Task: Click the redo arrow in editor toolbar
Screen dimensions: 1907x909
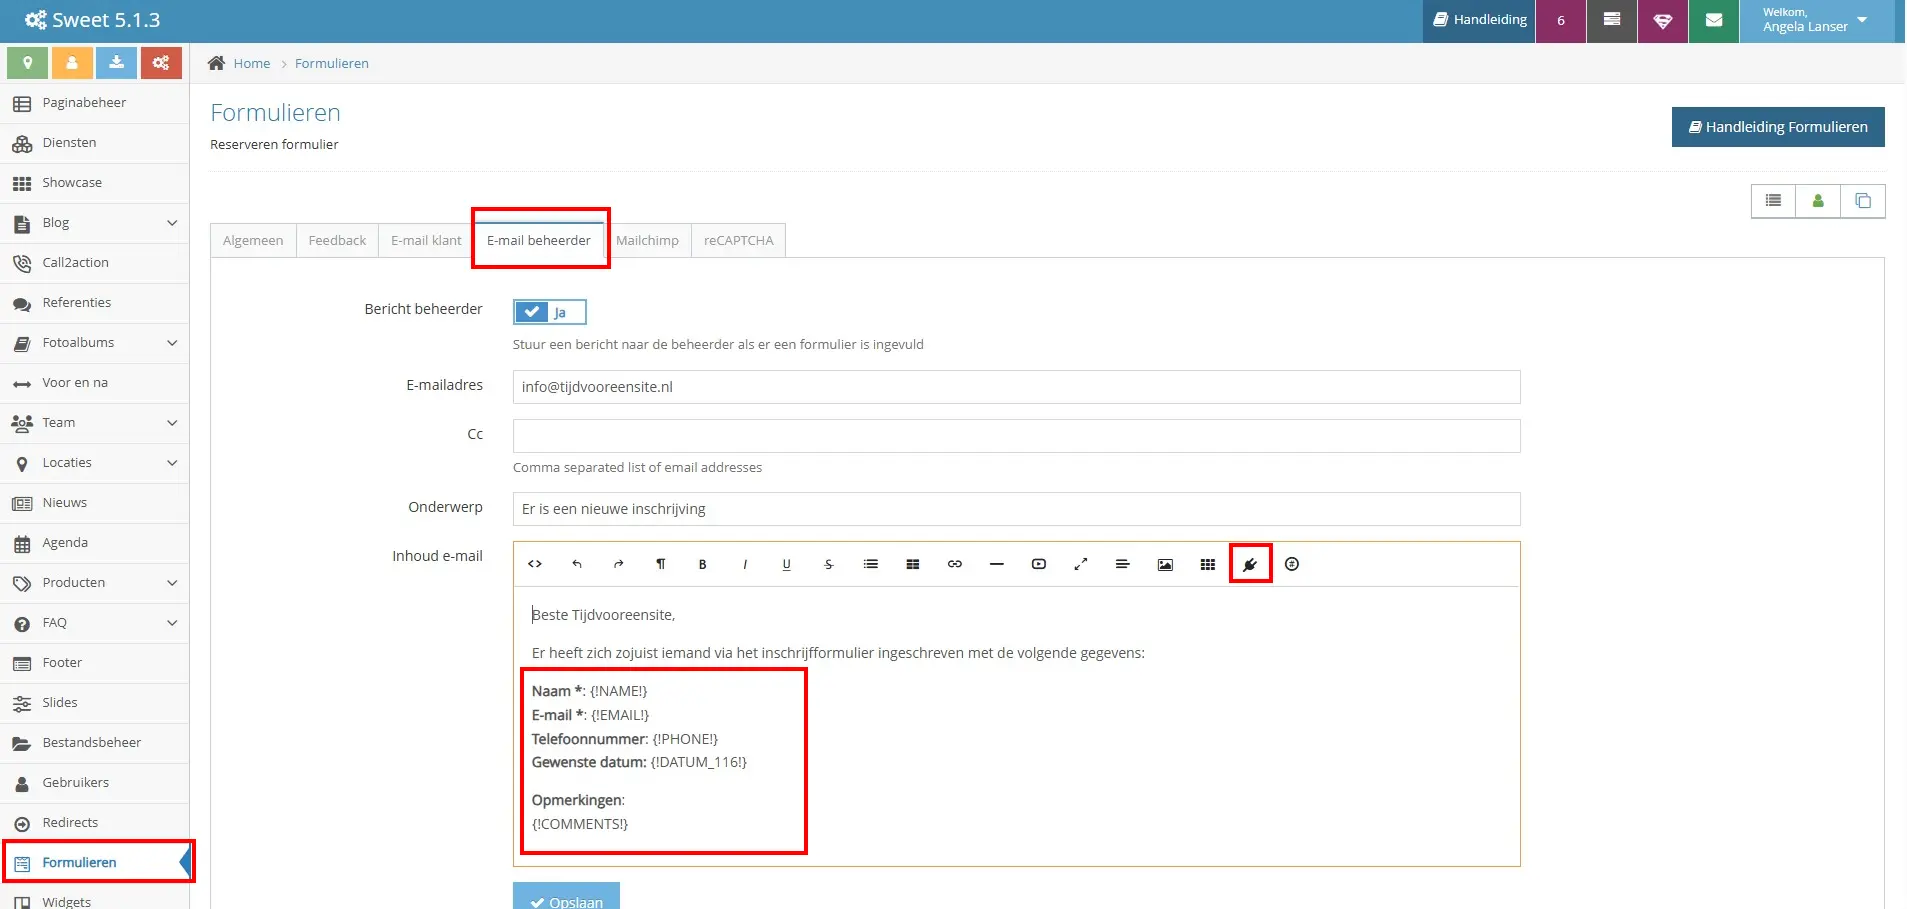Action: (x=619, y=564)
